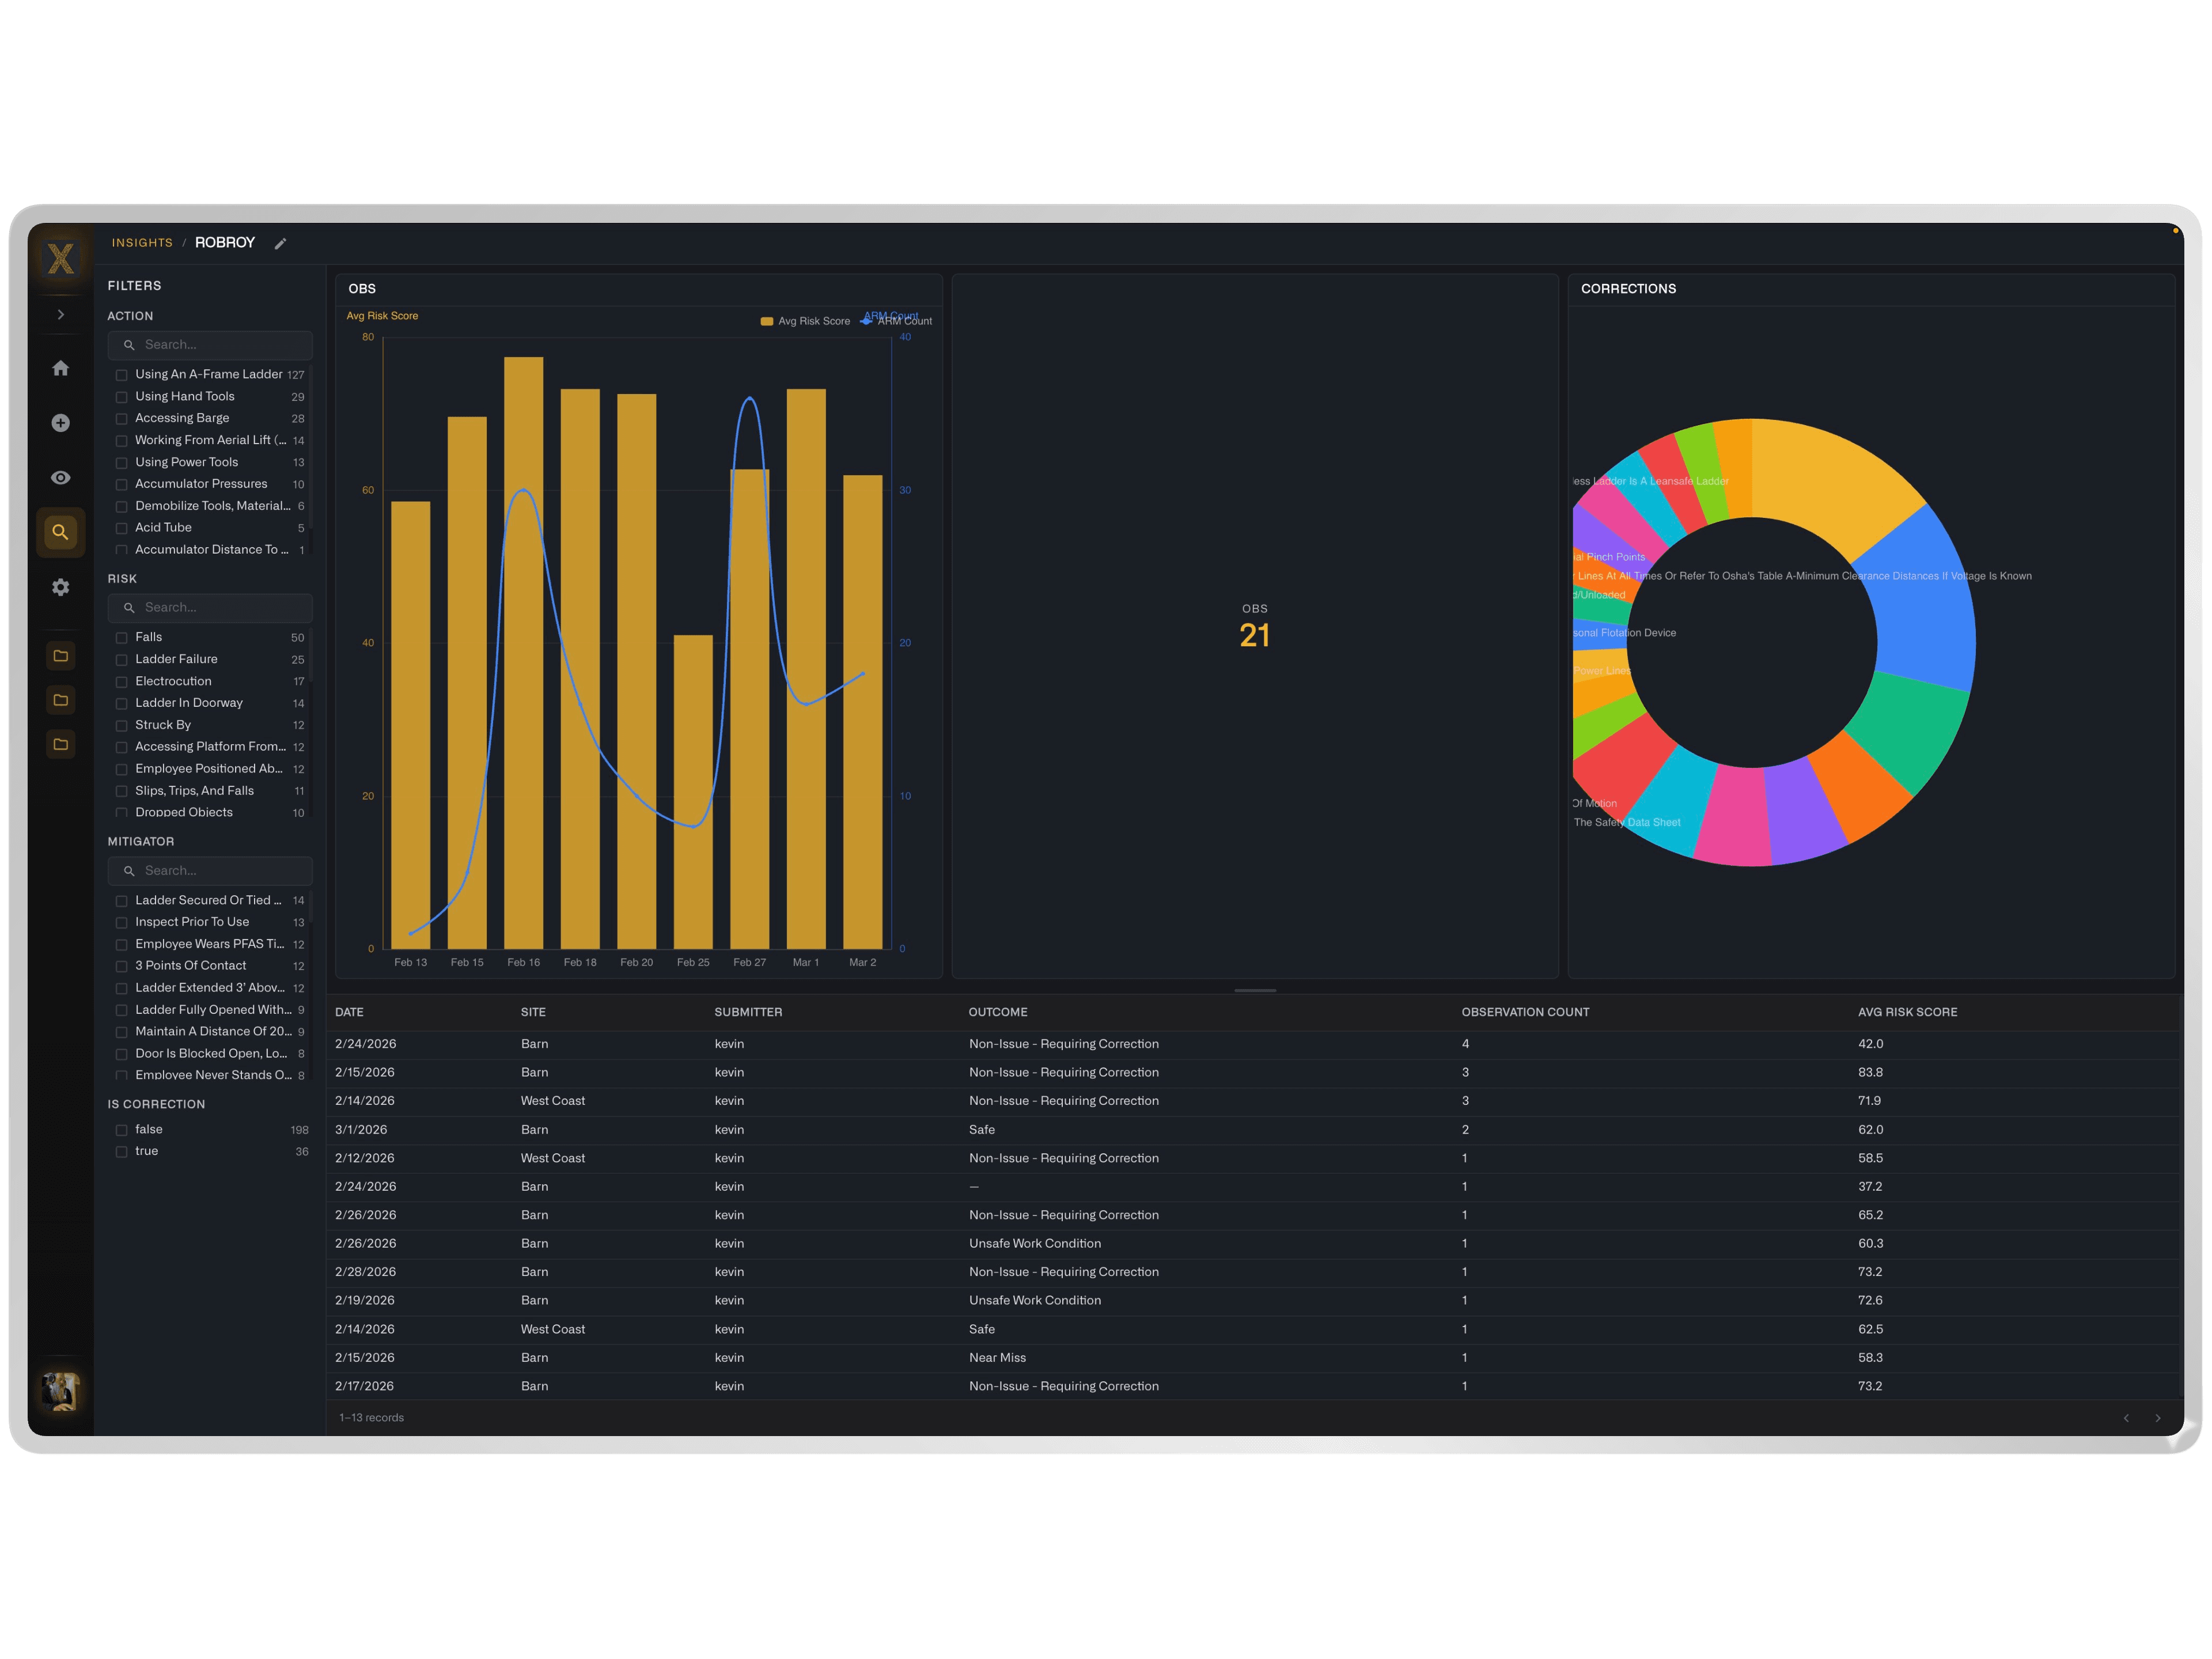Select the 3/1/2026 Safe row
The width and height of the screenshot is (2212, 1659).
pos(1254,1131)
